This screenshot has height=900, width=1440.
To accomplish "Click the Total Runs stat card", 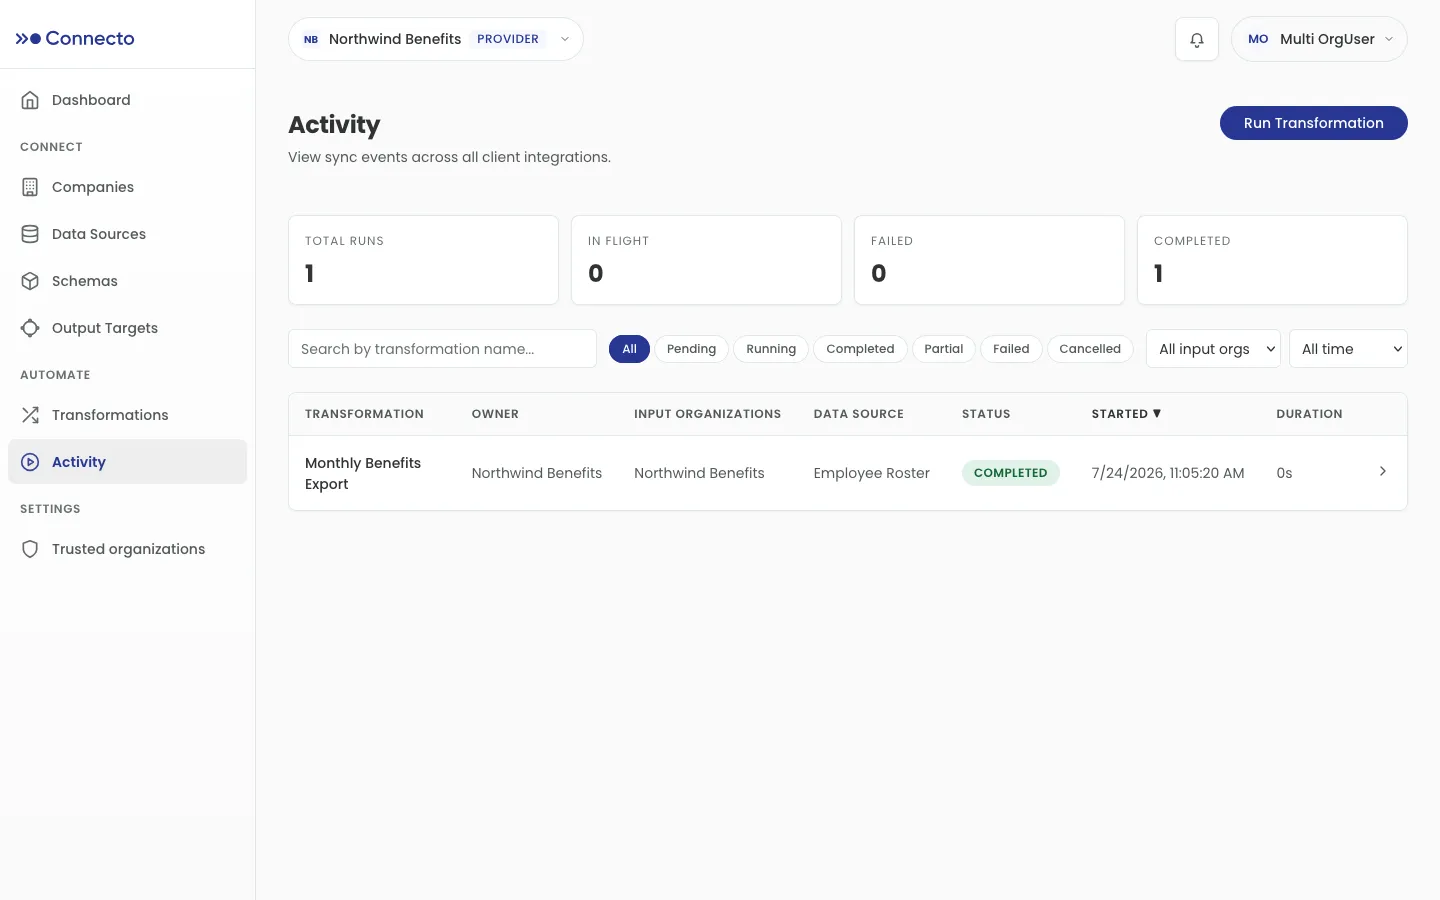I will coord(423,260).
